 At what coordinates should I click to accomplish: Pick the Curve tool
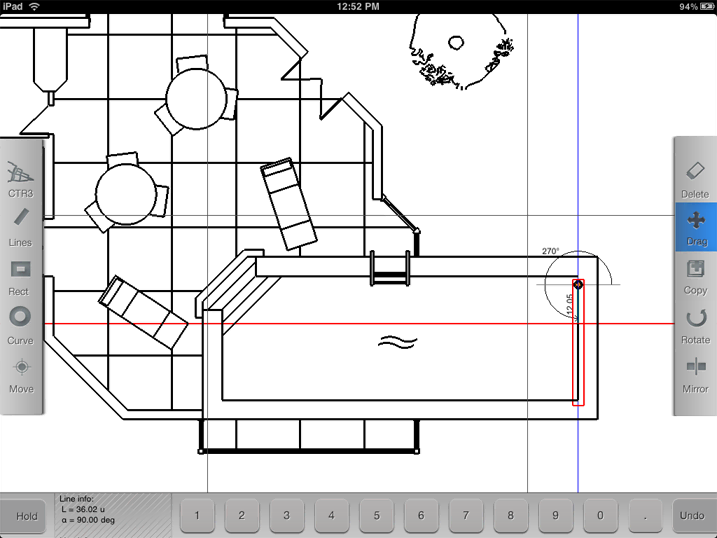click(x=21, y=326)
